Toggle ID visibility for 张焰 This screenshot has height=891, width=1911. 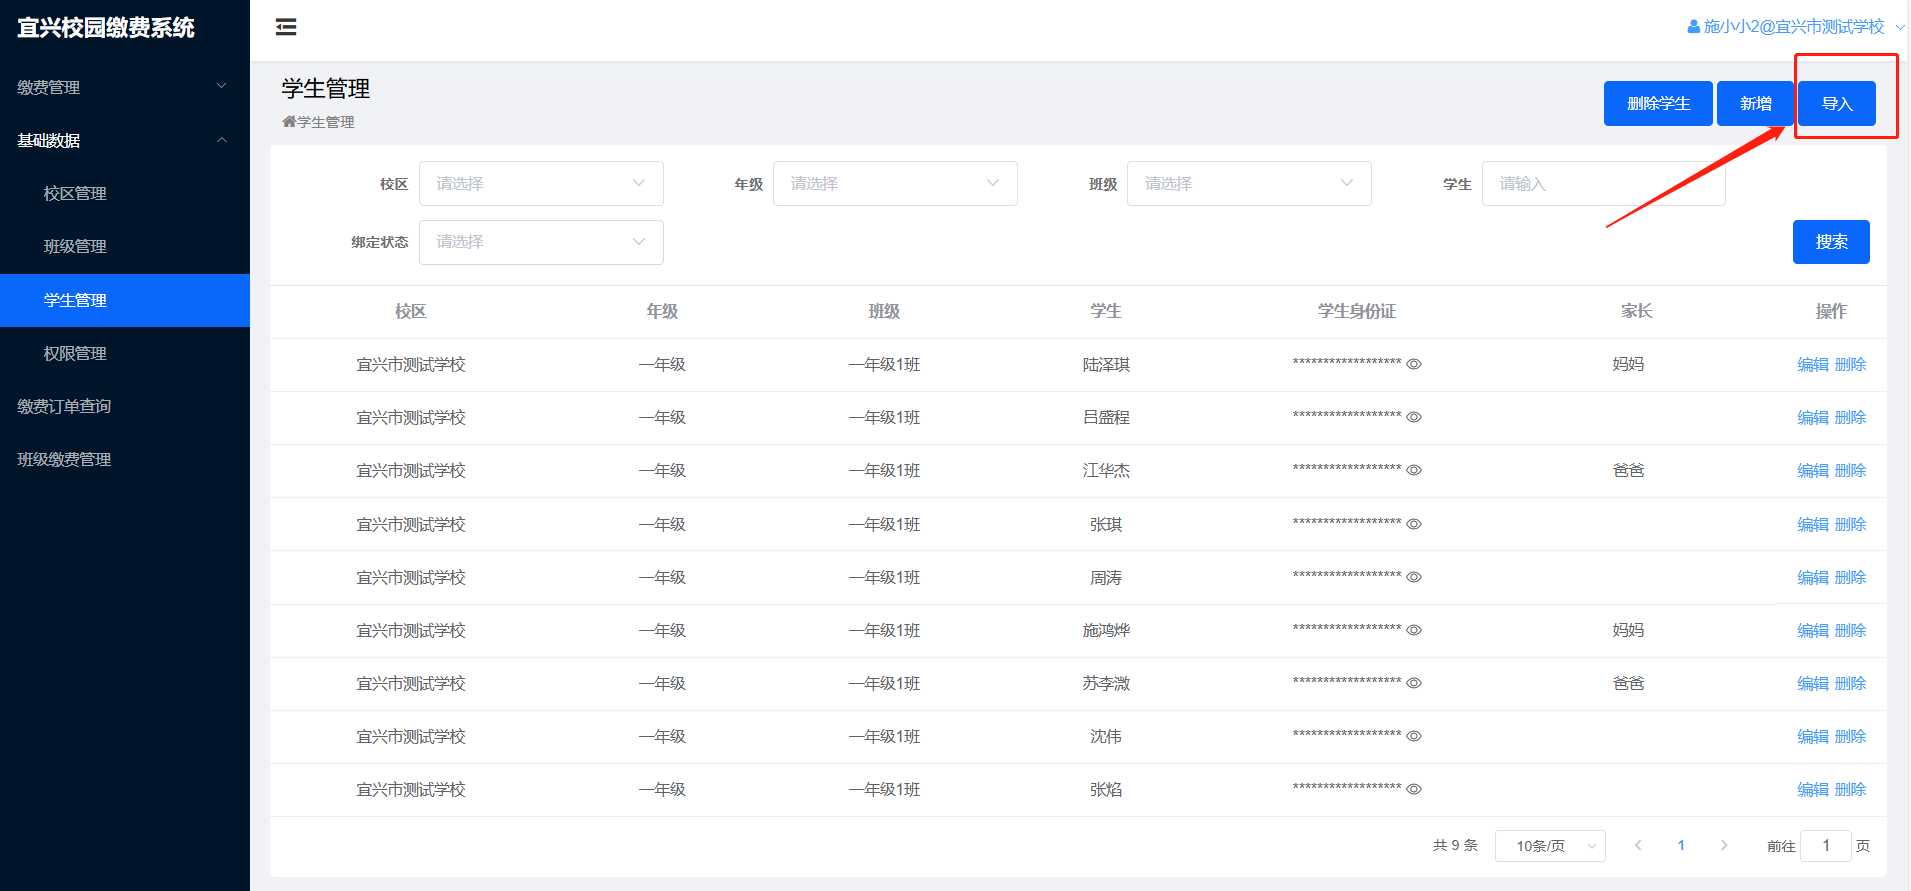(1414, 790)
